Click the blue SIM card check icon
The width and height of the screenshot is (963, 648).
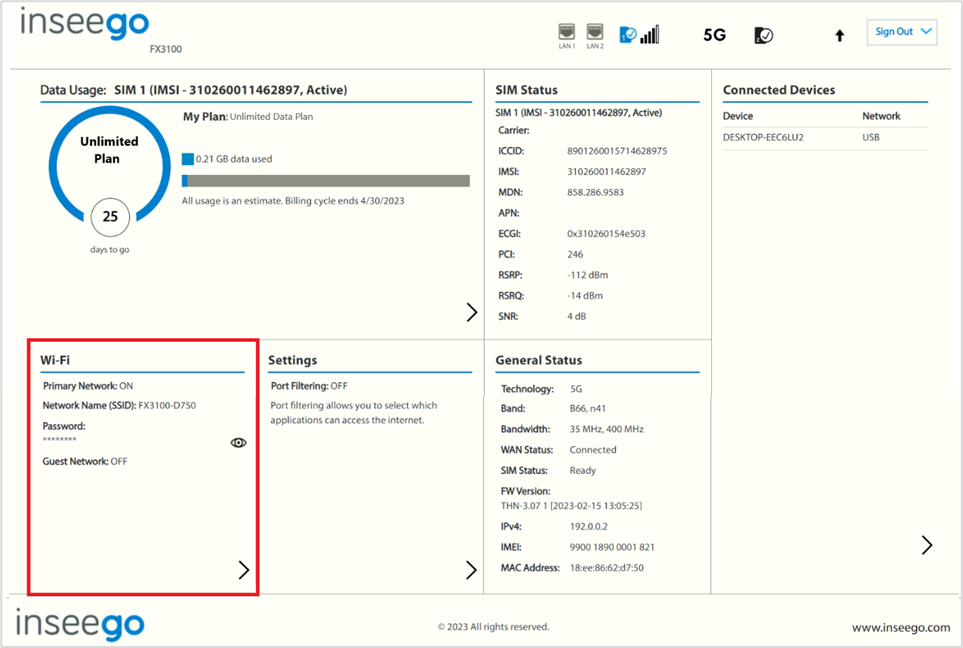pyautogui.click(x=628, y=35)
